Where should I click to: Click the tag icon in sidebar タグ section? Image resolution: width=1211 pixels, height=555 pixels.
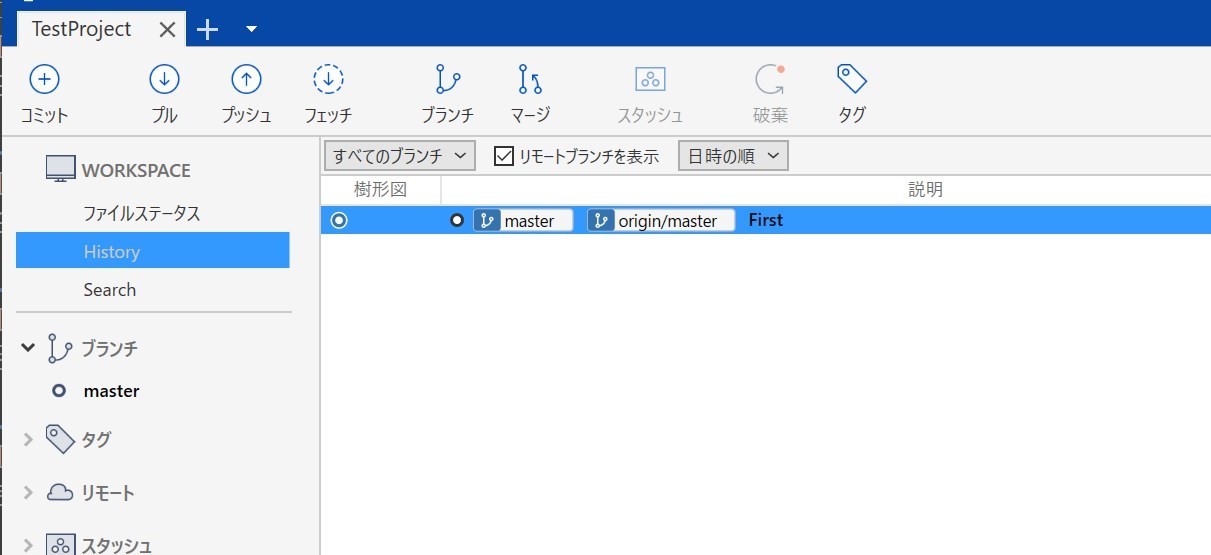point(60,438)
